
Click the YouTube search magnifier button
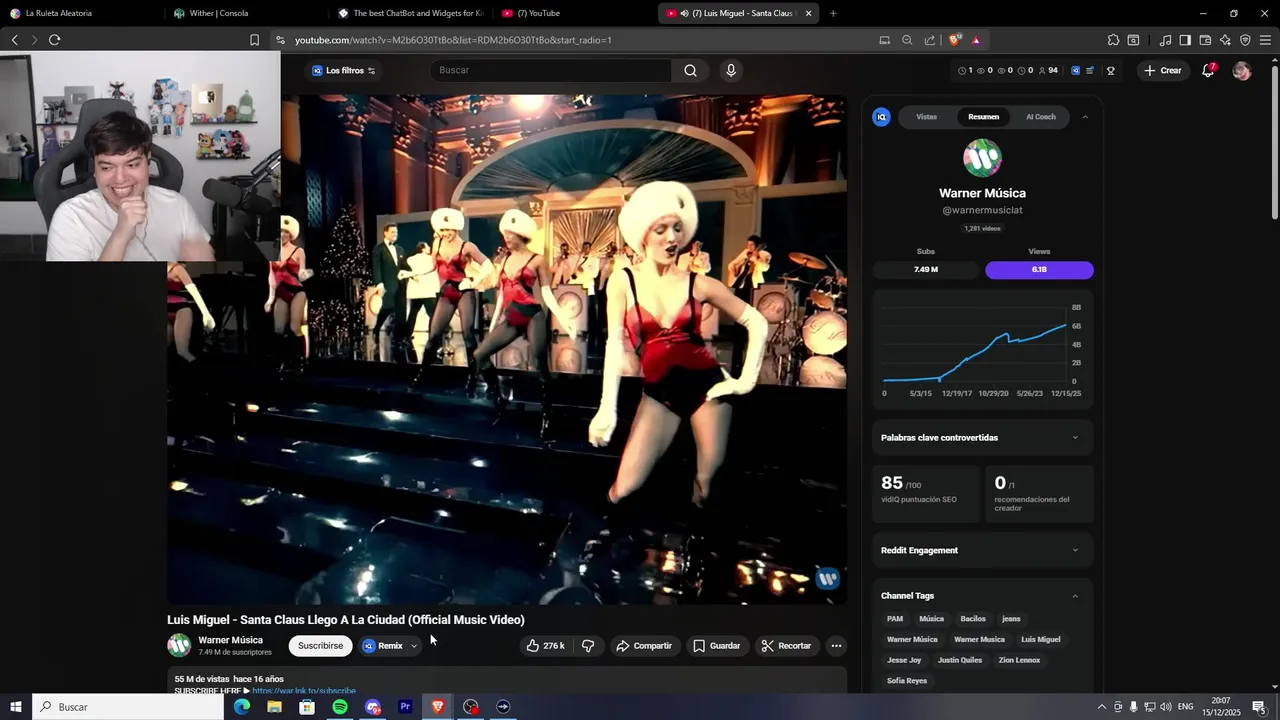[x=690, y=70]
